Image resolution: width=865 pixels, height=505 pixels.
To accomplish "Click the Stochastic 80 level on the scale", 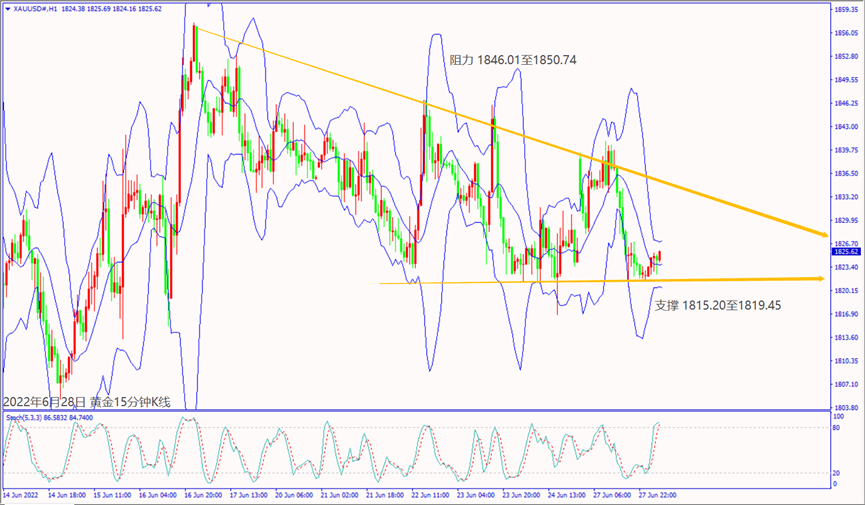I will 836,428.
